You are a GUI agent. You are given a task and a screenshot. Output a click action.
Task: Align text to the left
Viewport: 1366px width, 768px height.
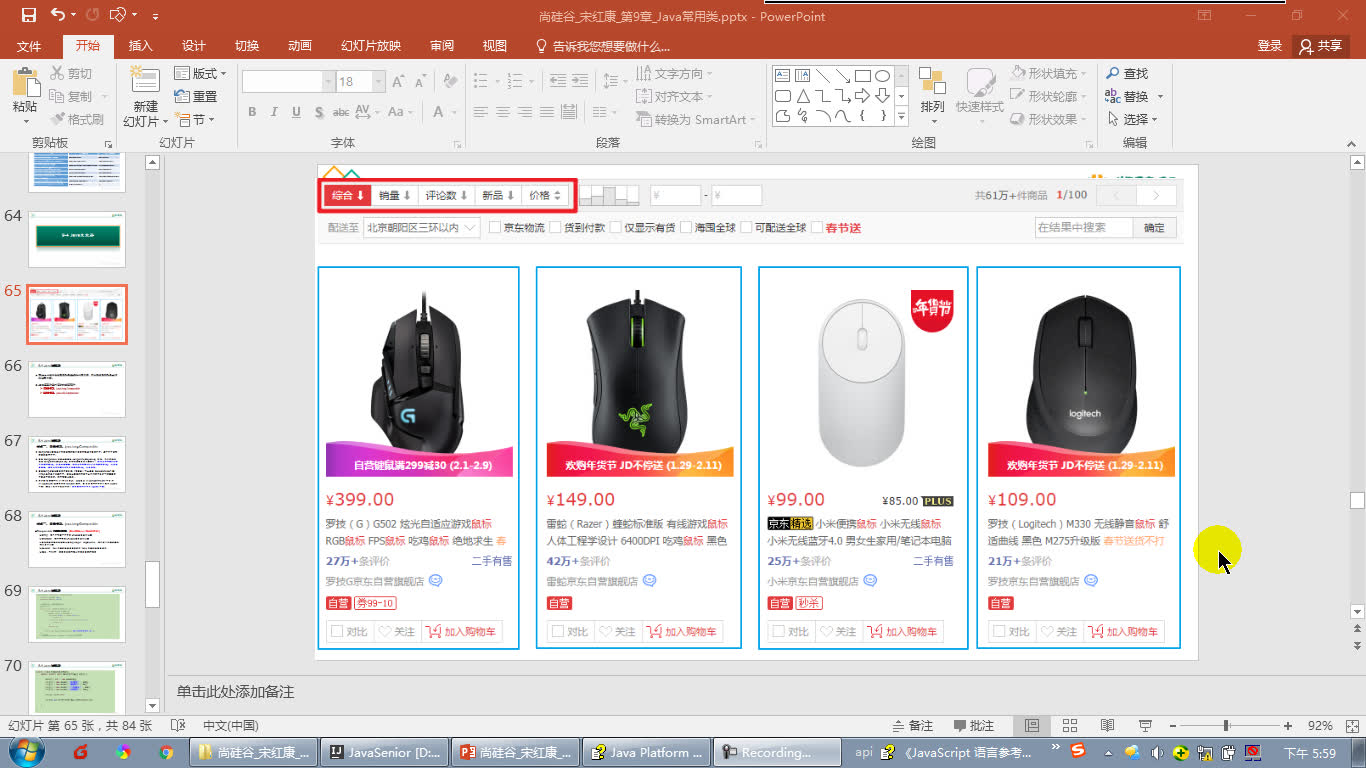pos(481,113)
